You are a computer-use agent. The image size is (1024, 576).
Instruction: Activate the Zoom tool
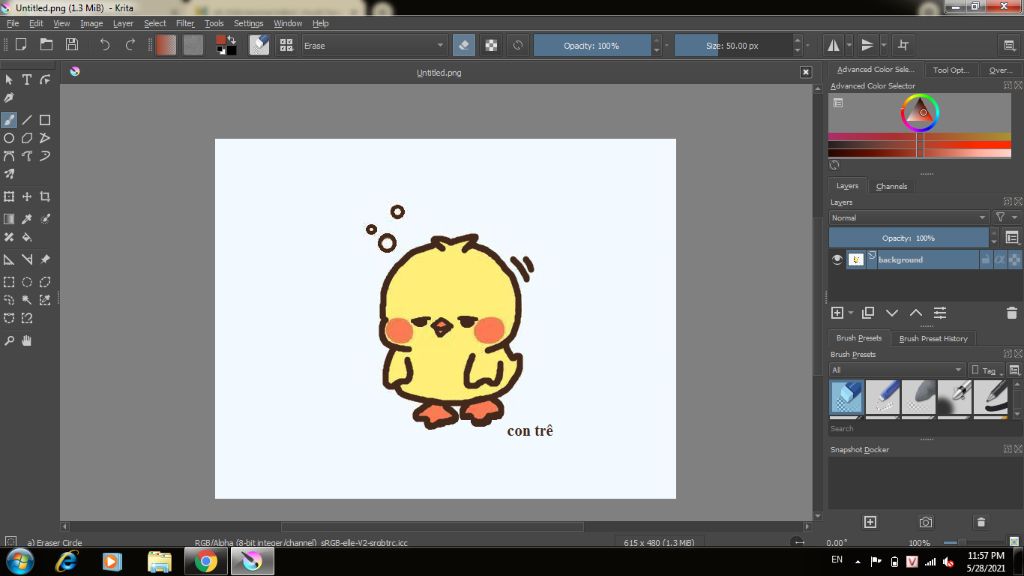tap(8, 341)
